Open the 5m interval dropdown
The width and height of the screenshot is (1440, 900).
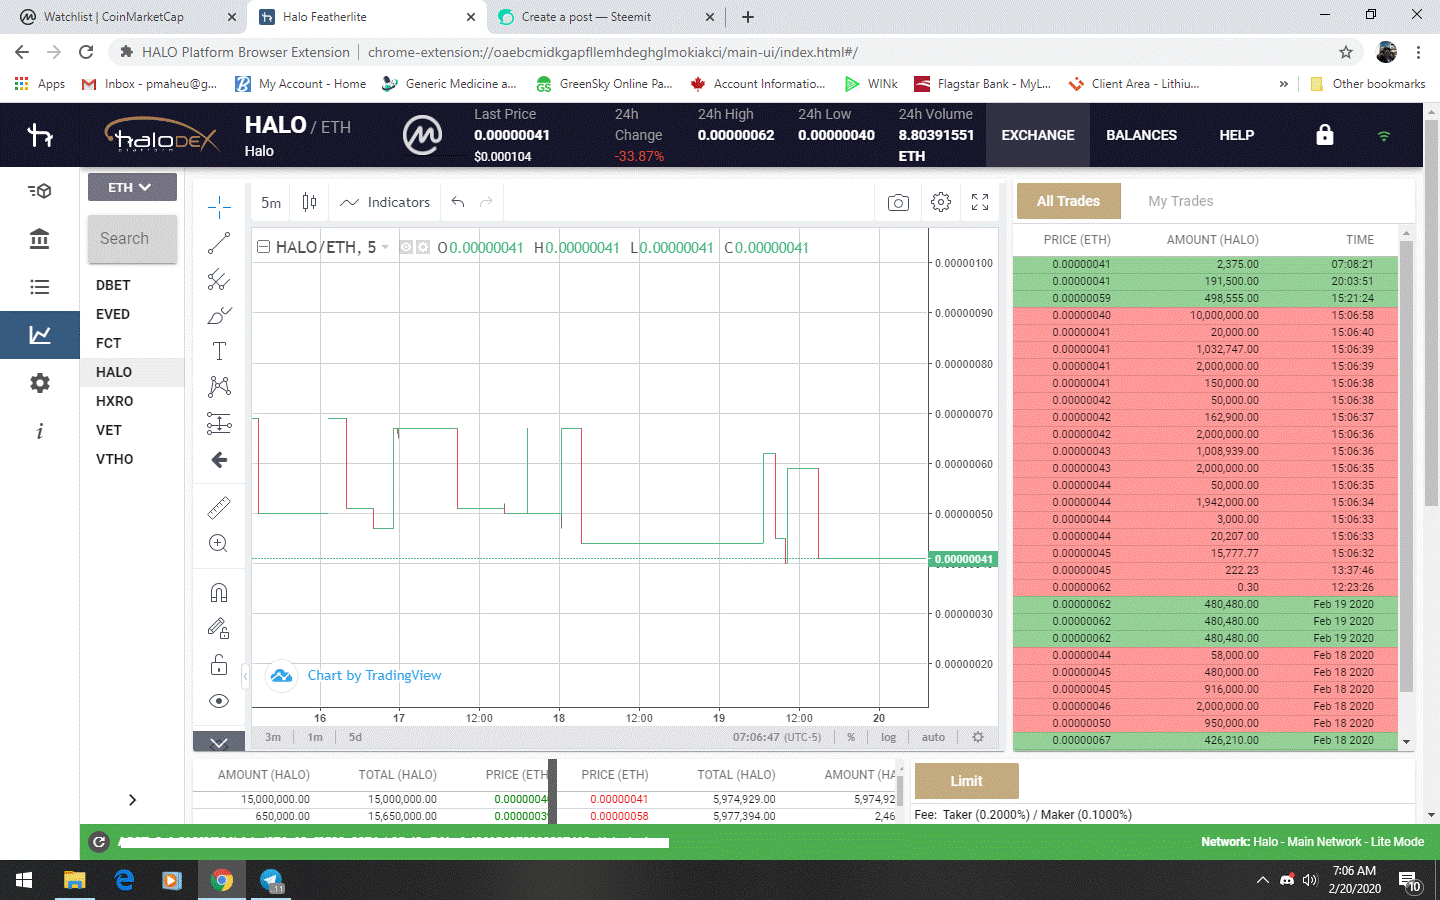271,203
